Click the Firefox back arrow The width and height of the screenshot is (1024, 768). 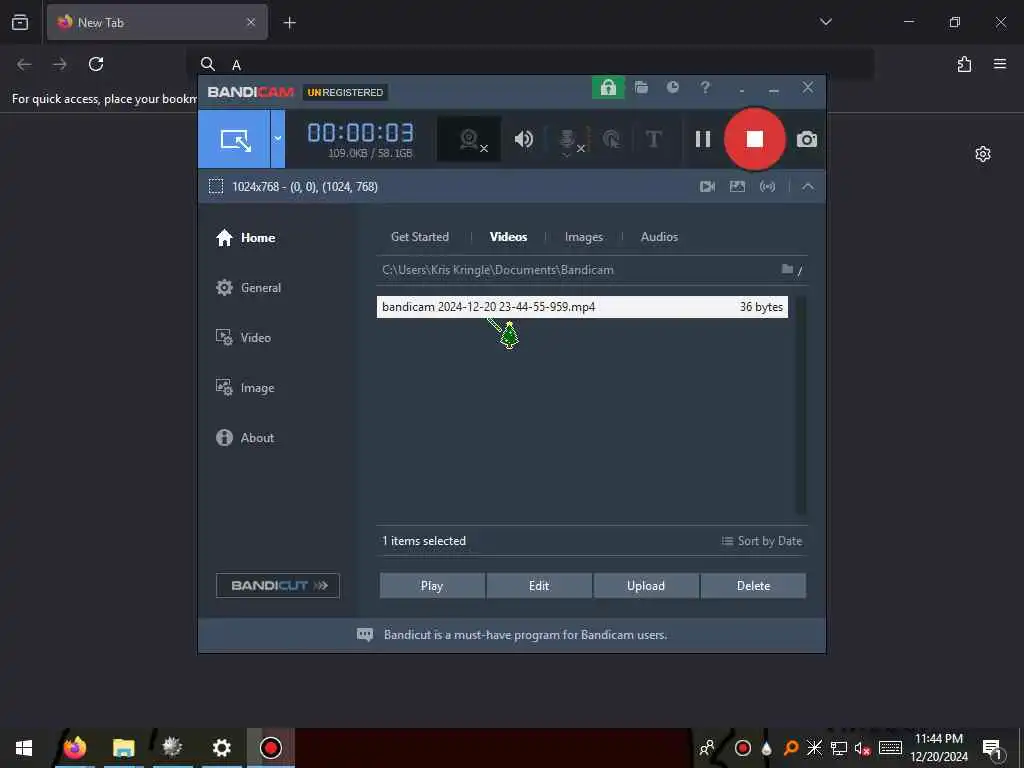tap(24, 64)
